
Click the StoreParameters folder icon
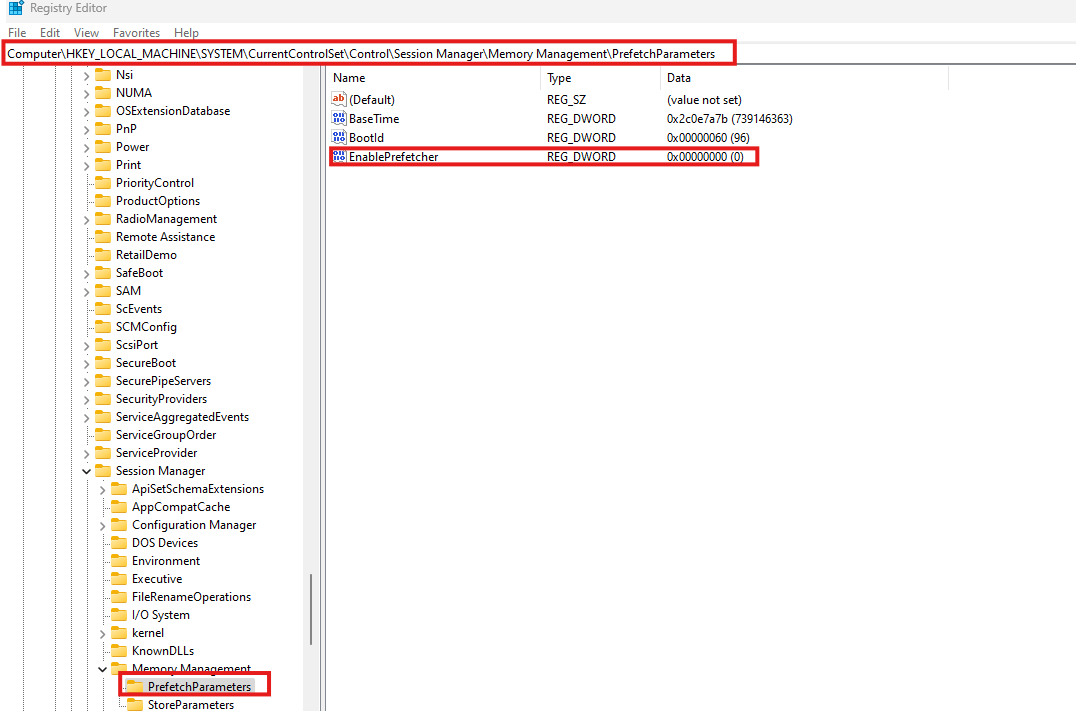[x=136, y=704]
